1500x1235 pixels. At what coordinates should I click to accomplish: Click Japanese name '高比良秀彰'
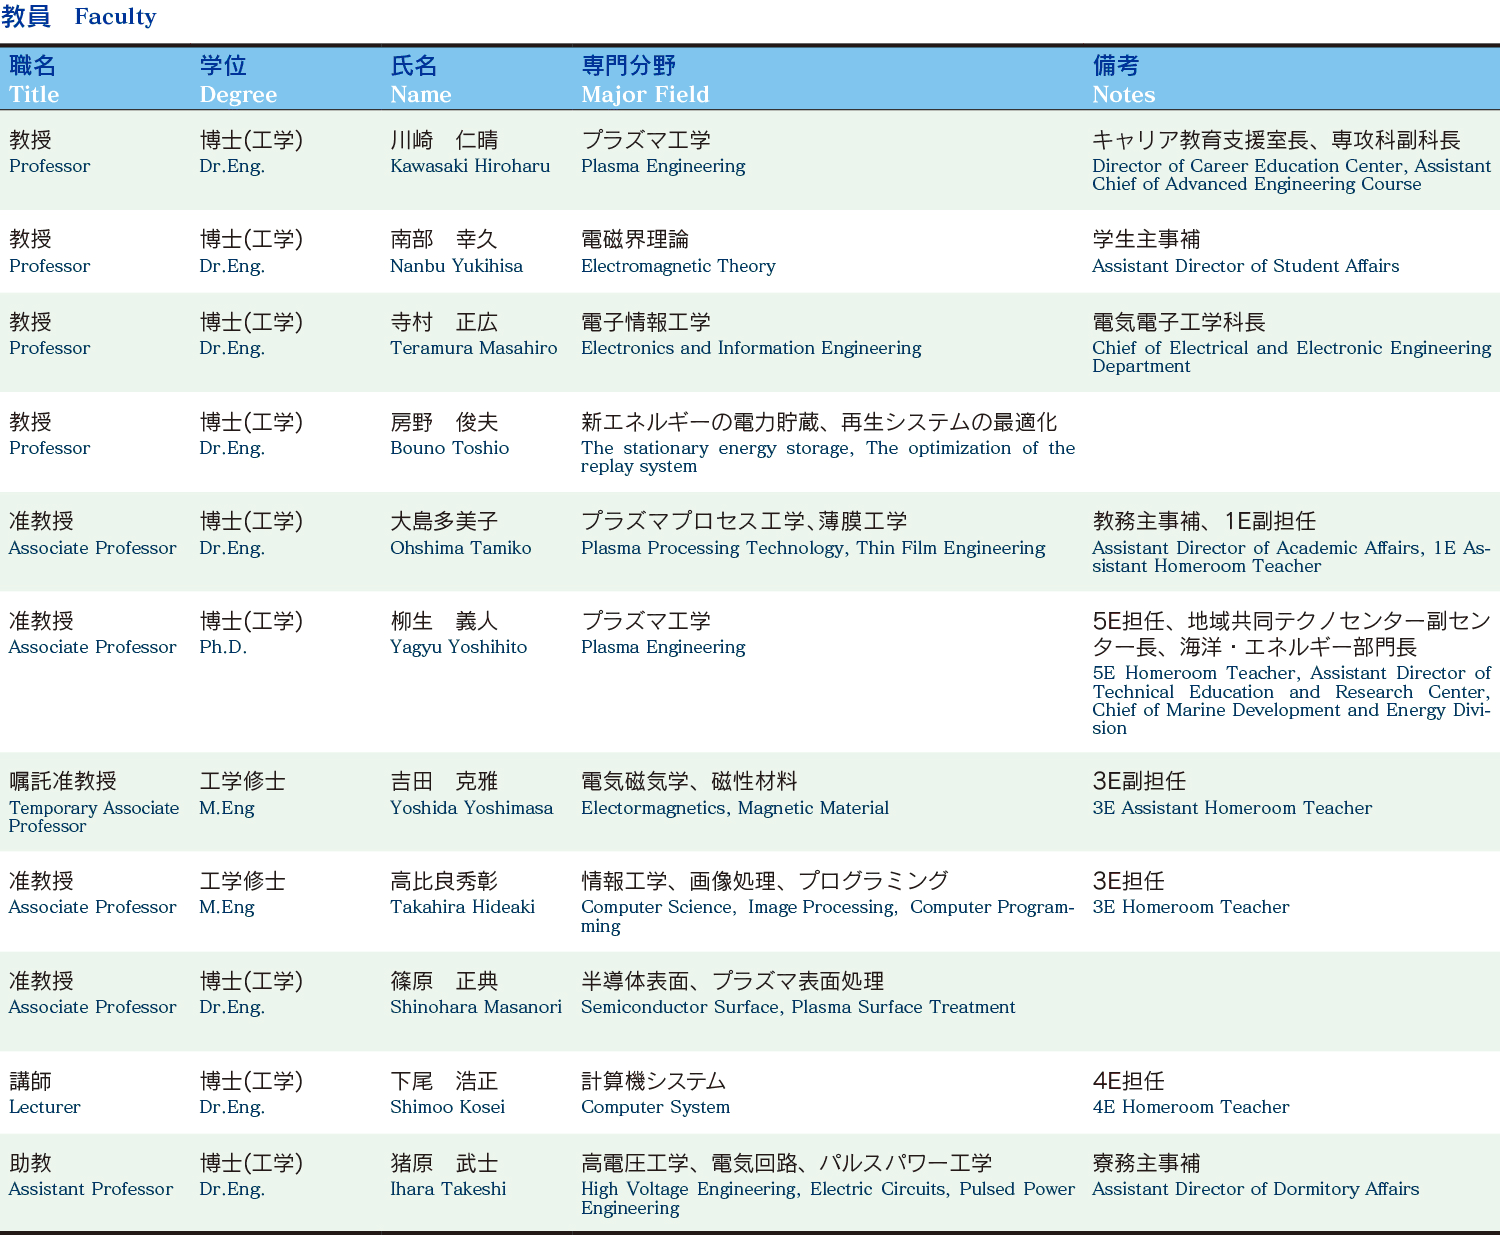[x=444, y=881]
